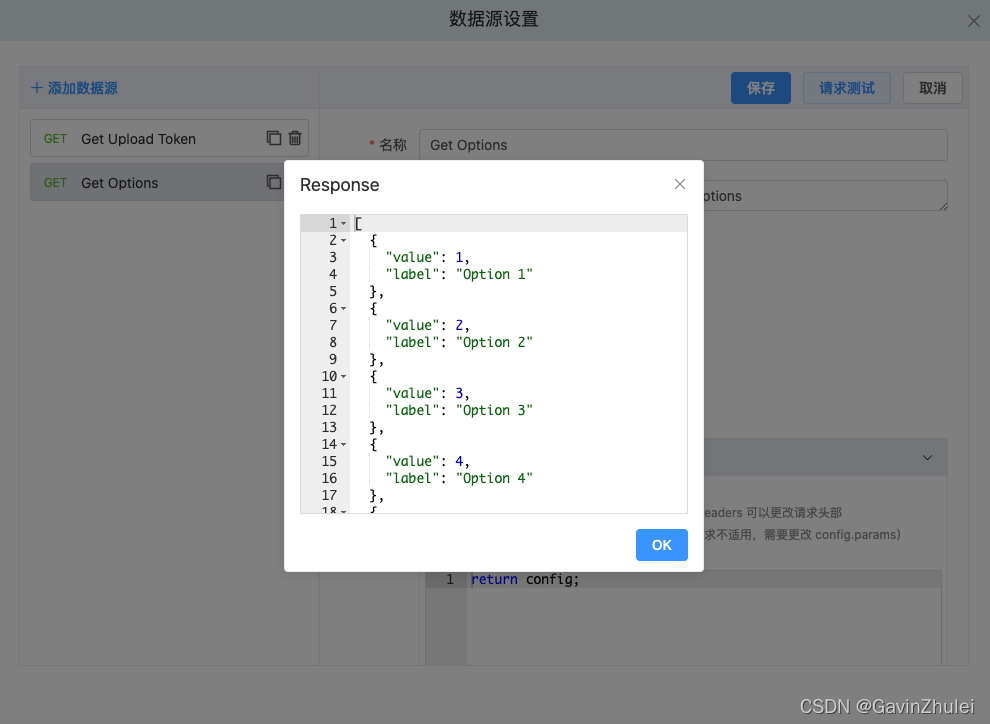Viewport: 990px width, 724px height.
Task: Focus the 名称 field containing Get Options
Action: coord(682,145)
